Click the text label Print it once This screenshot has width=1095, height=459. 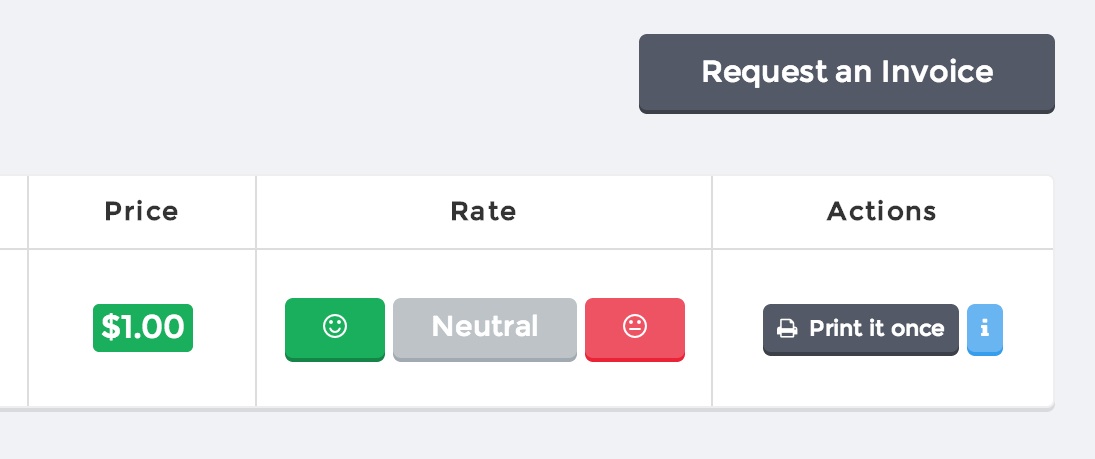click(876, 329)
